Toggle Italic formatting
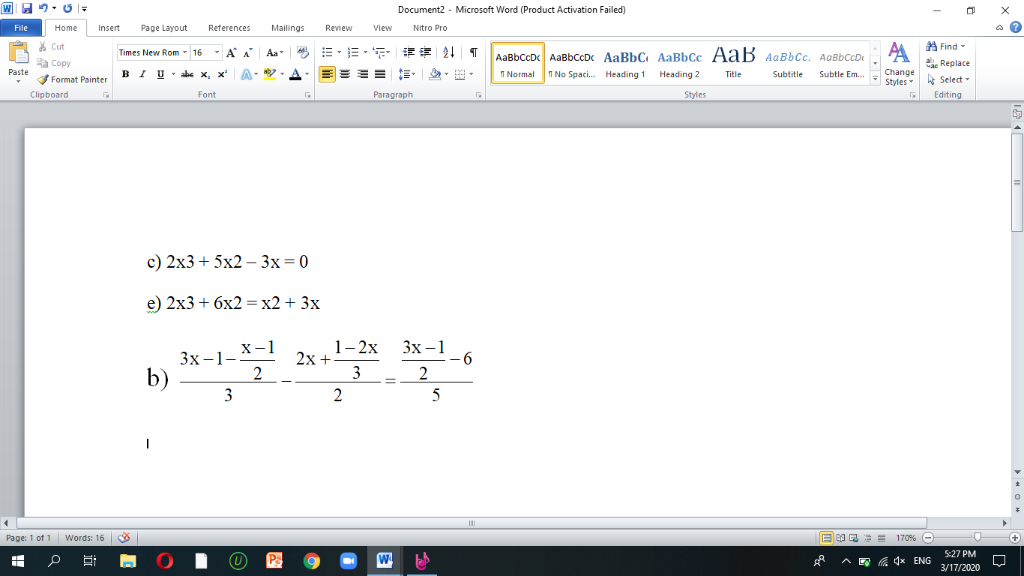The image size is (1024, 576). click(x=142, y=74)
